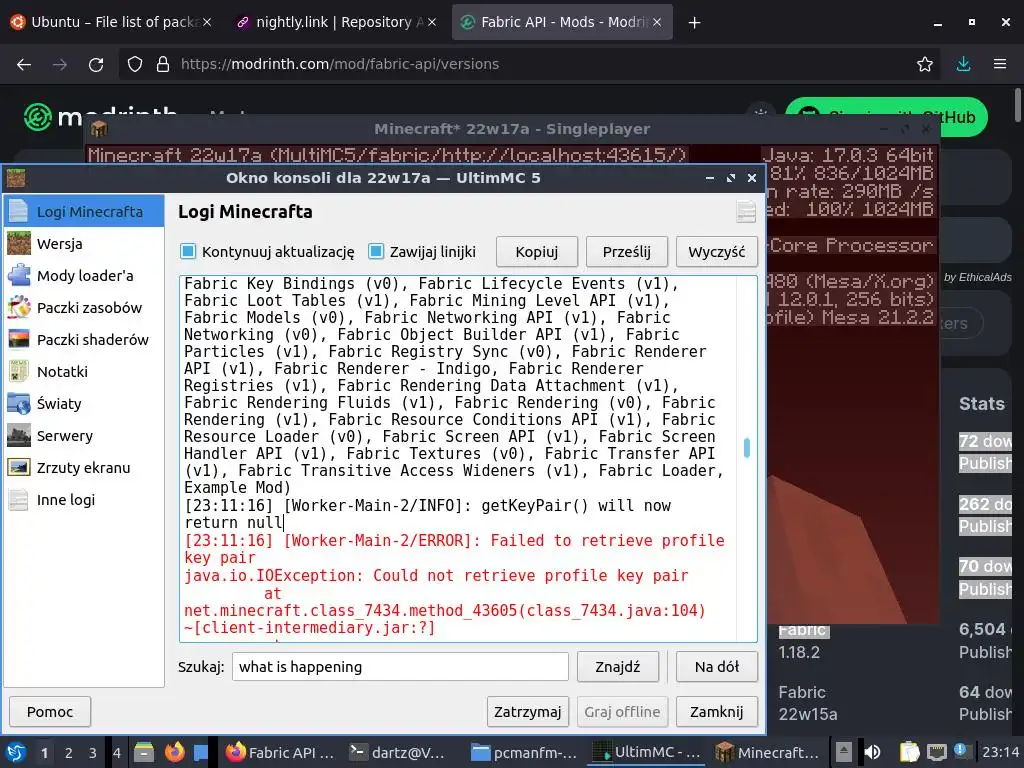Viewport: 1024px width, 768px height.
Task: Switch to Ubuntu File list browser tab
Action: 112,22
